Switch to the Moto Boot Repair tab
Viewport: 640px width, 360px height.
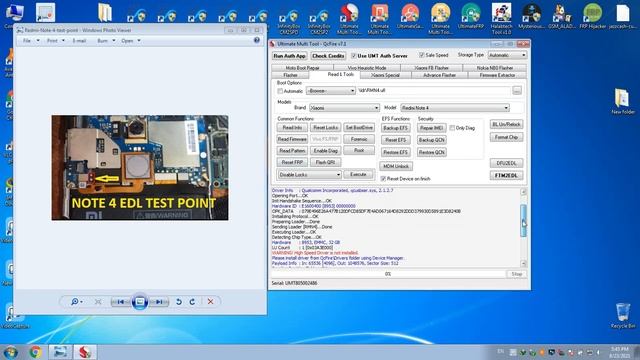(302, 68)
